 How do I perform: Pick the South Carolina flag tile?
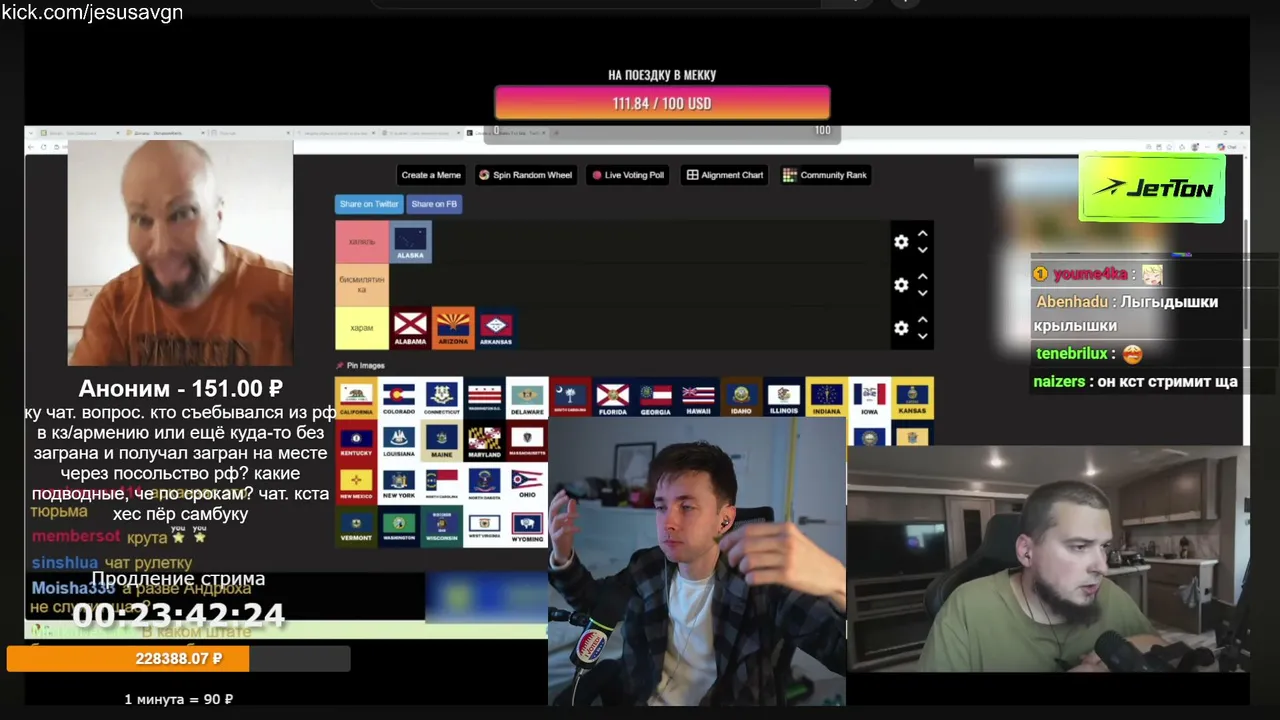570,398
